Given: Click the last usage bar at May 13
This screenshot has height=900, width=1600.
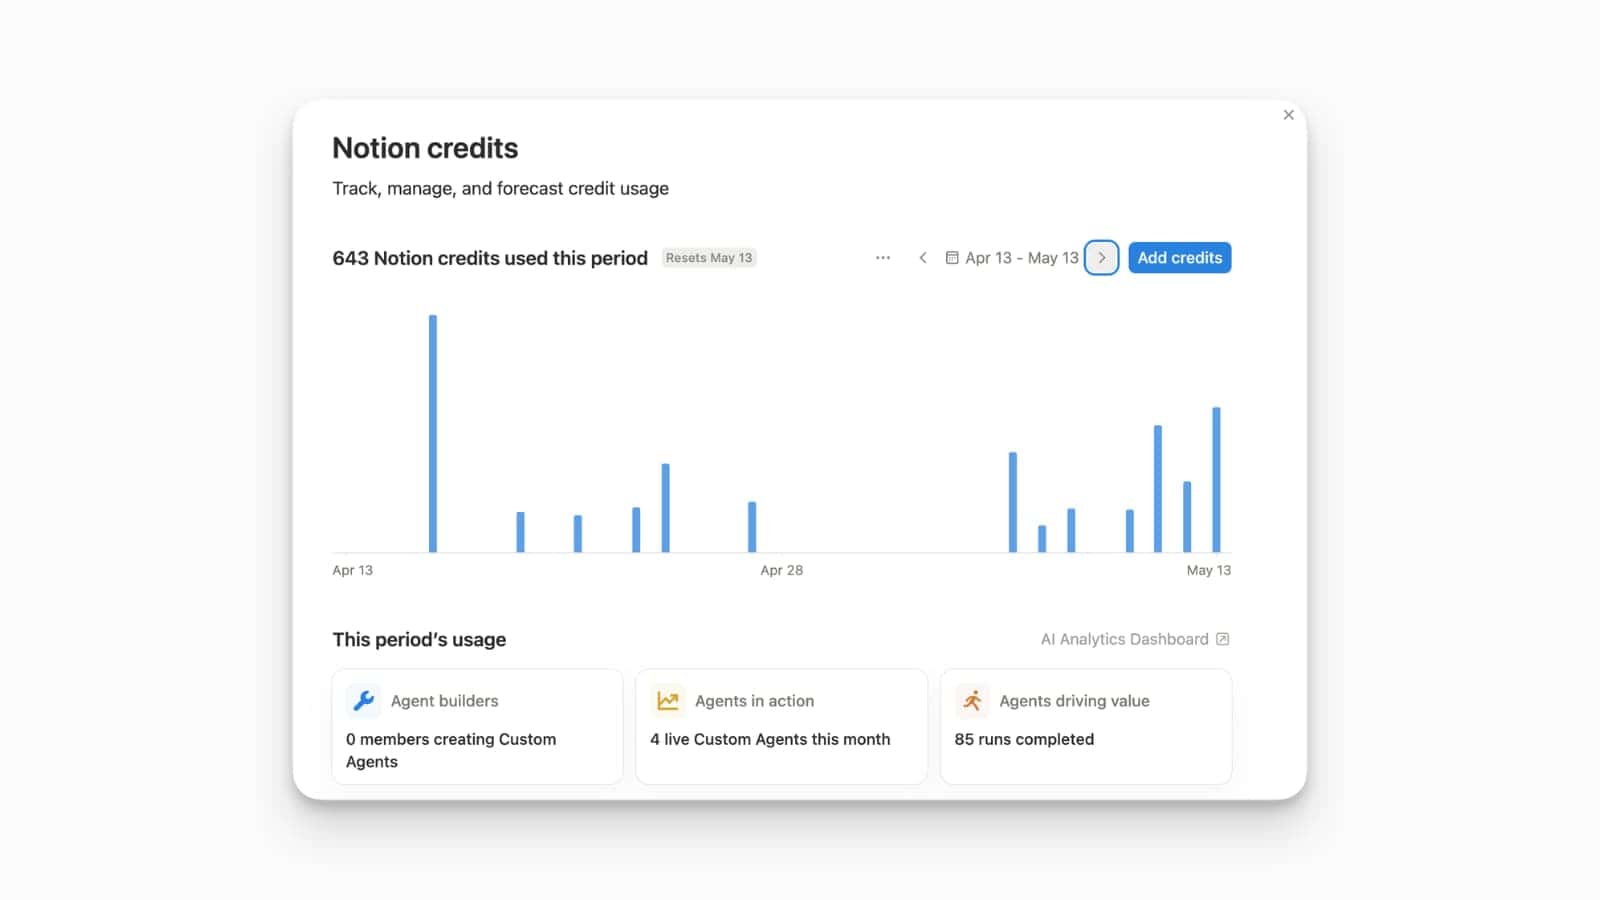Looking at the screenshot, I should tap(1216, 480).
